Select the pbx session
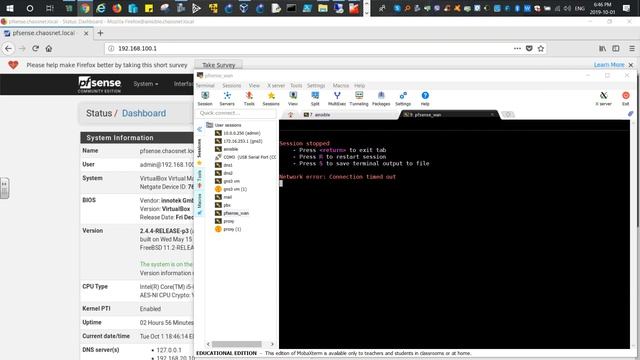The image size is (640, 360). tap(223, 205)
